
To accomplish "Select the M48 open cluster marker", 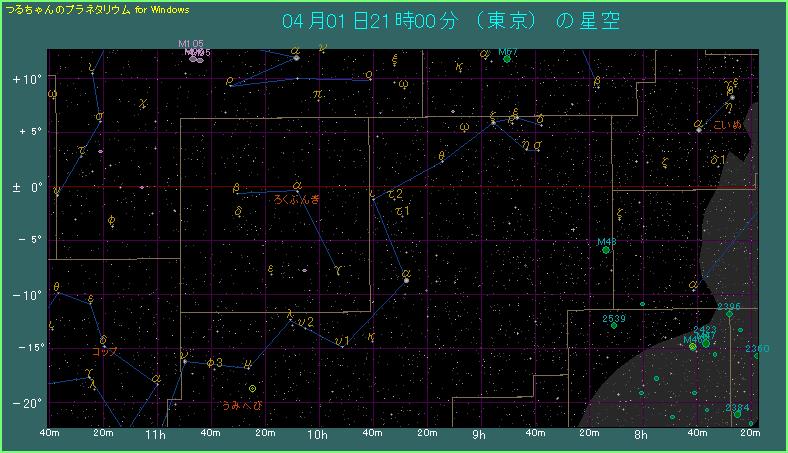I will tap(606, 250).
